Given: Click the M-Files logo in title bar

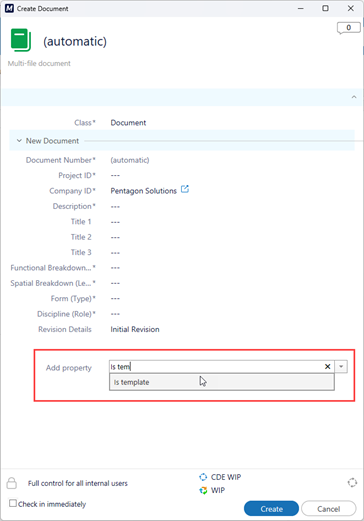Looking at the screenshot, I should click(9, 8).
